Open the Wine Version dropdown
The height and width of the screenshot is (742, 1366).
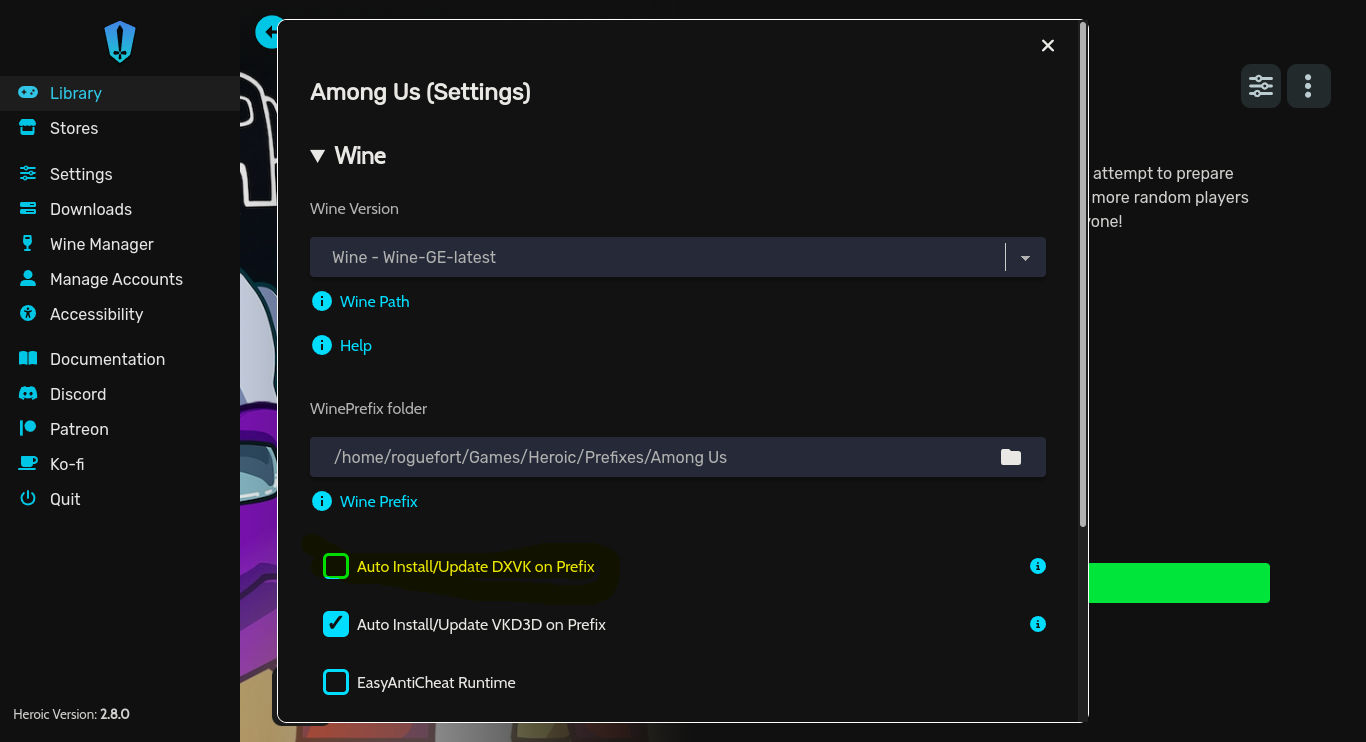click(678, 257)
